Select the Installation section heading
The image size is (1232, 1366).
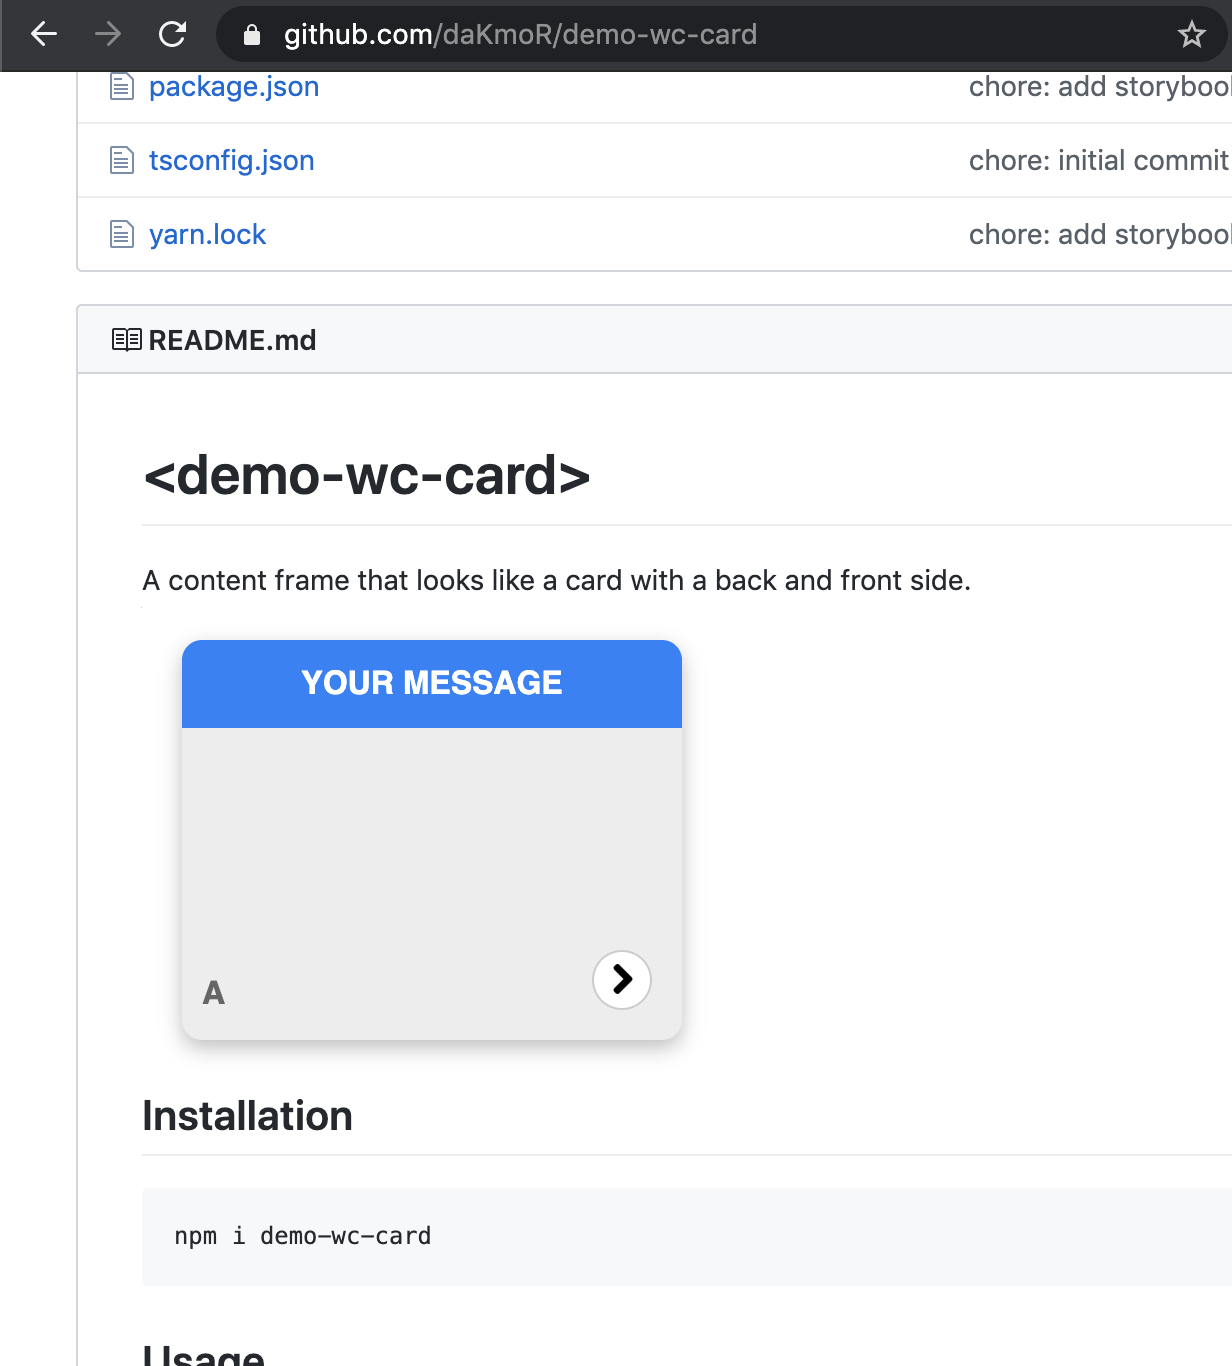coord(247,1115)
